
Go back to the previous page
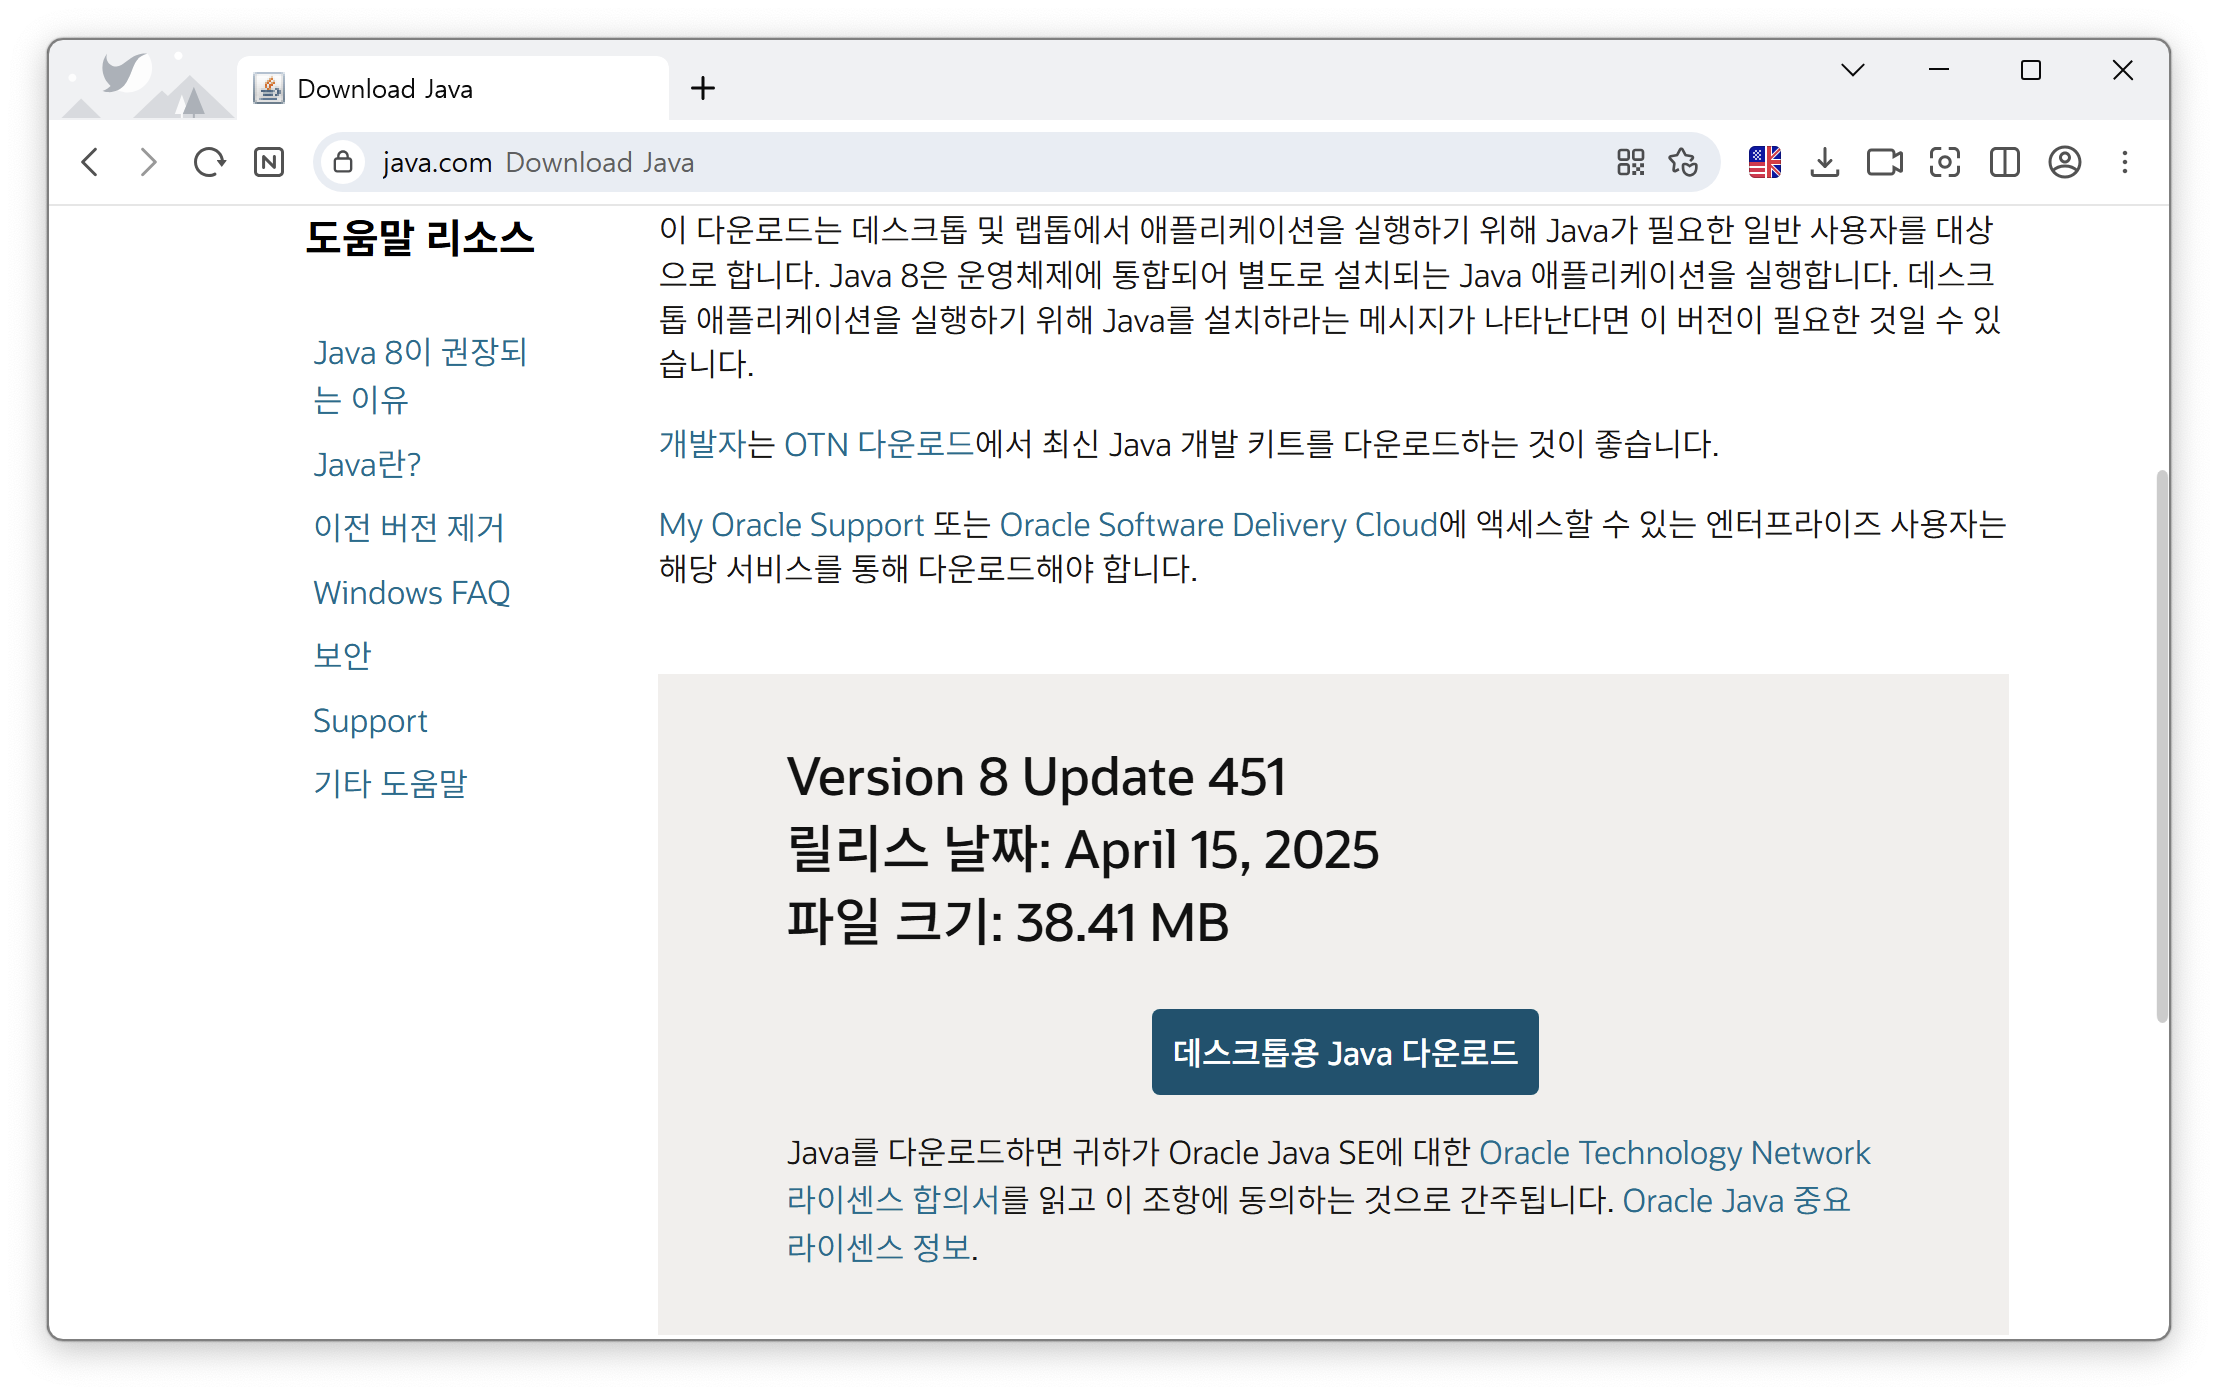tap(90, 162)
